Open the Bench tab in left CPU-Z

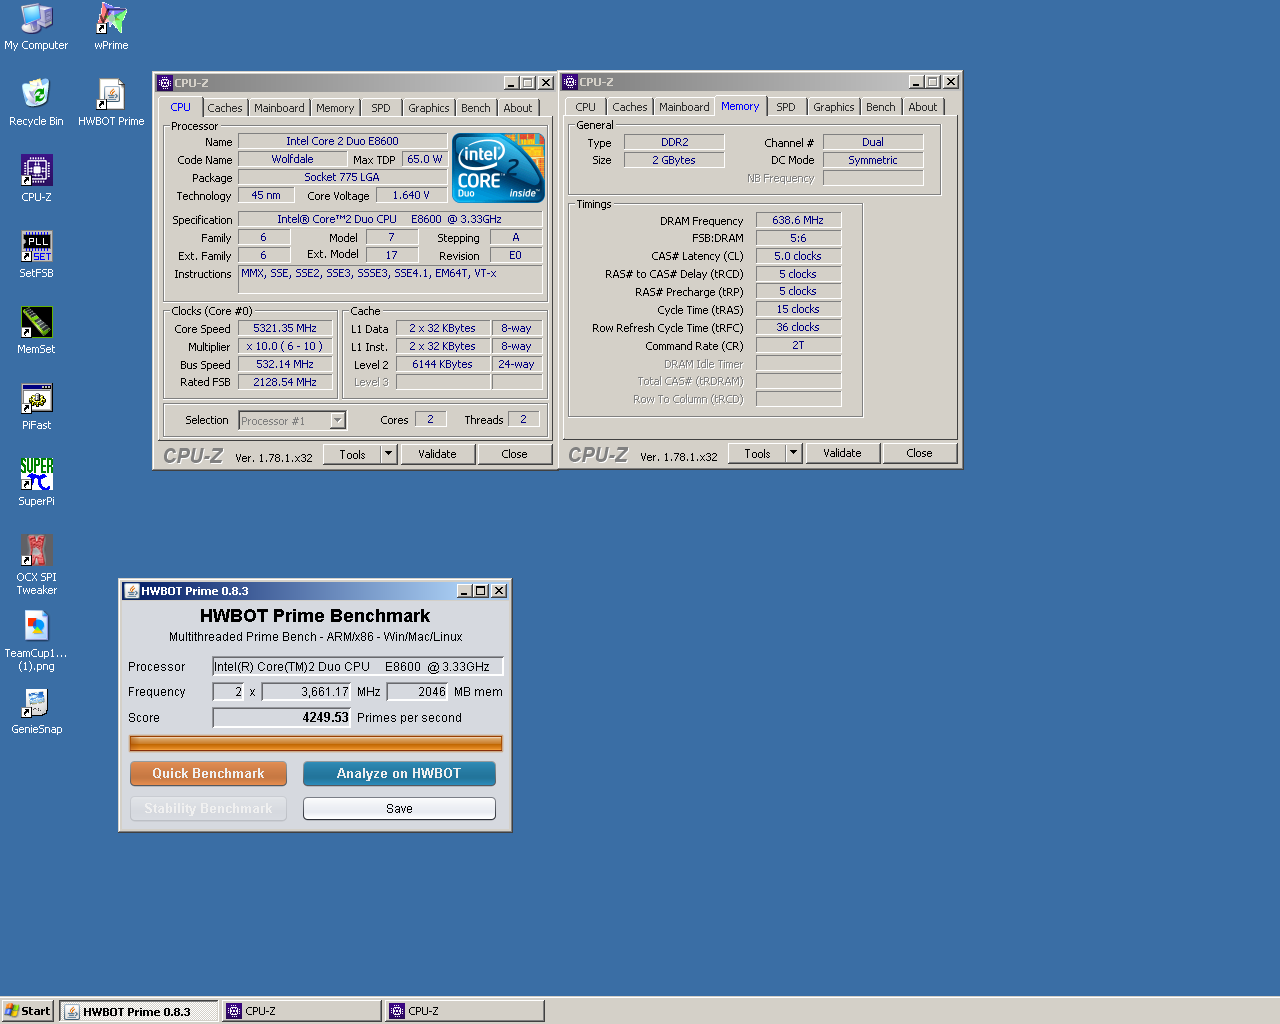pyautogui.click(x=476, y=108)
